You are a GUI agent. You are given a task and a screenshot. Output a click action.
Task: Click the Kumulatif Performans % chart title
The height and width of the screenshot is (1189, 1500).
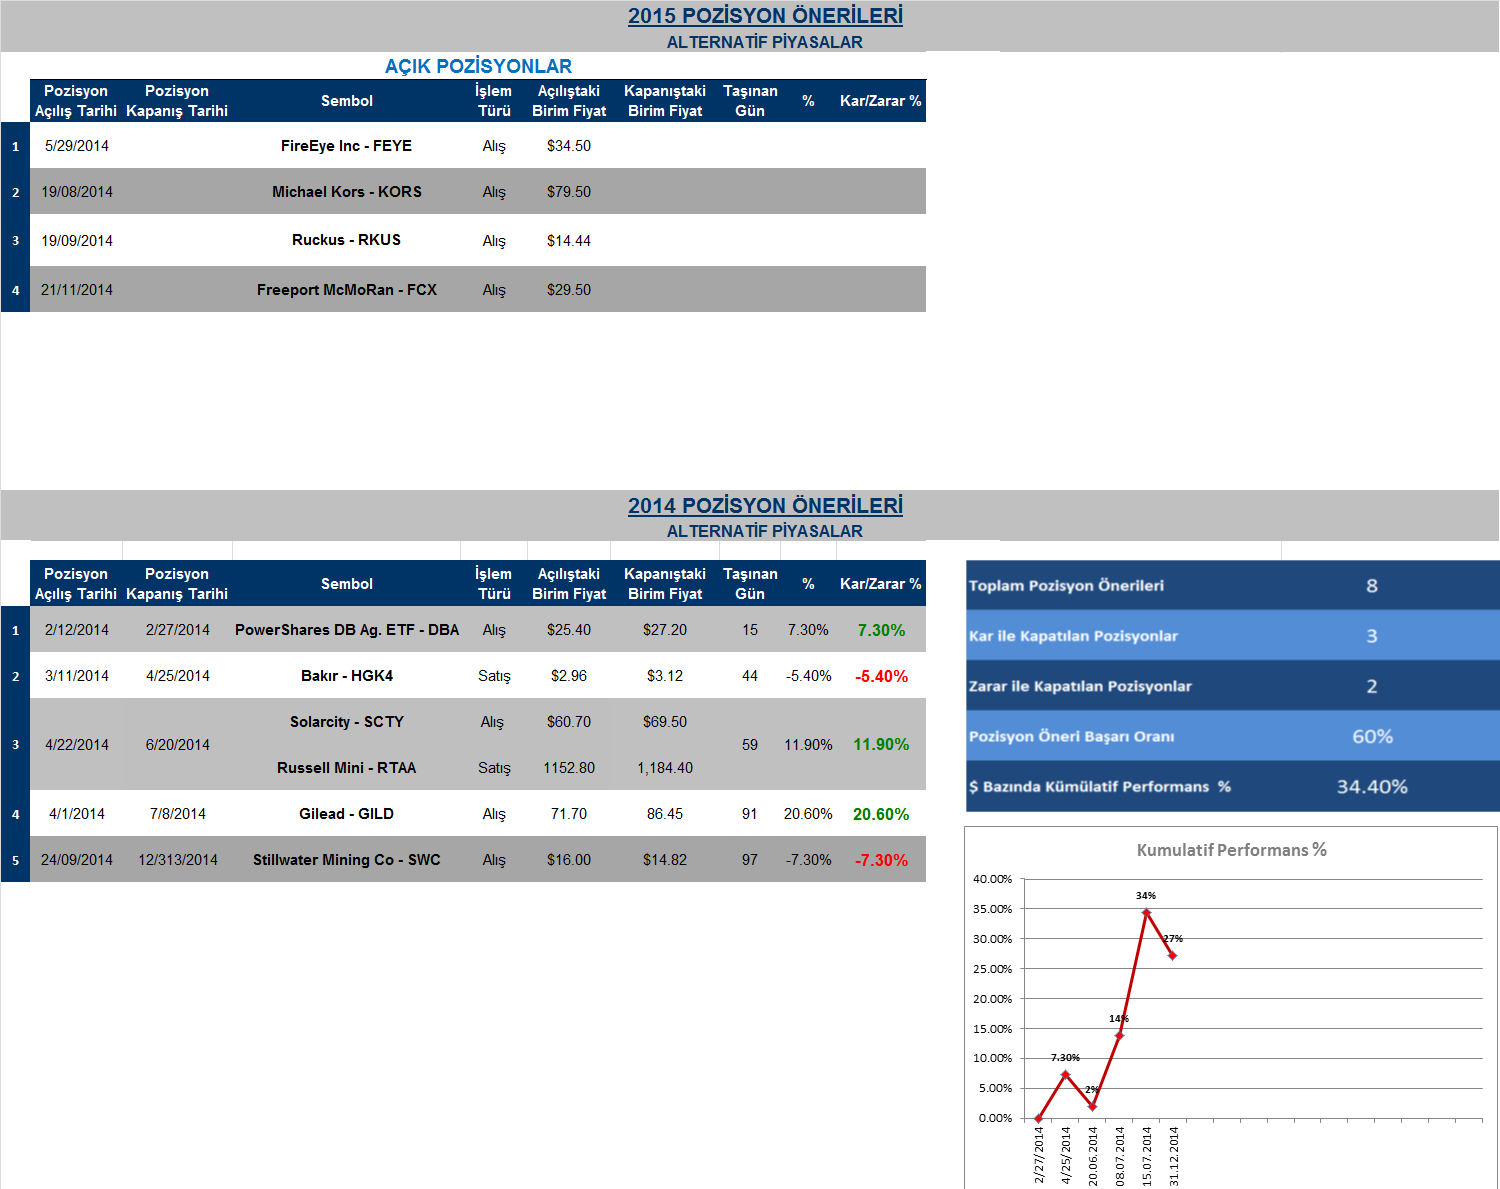pyautogui.click(x=1231, y=850)
